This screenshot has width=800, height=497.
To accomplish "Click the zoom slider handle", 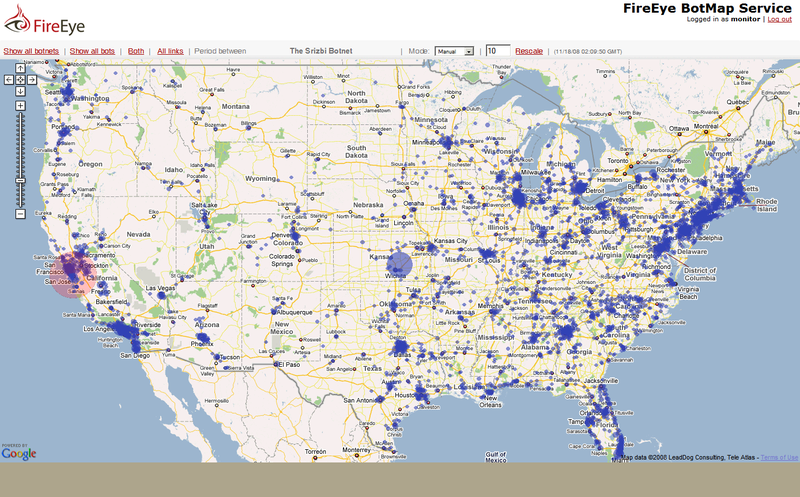I will [20, 181].
